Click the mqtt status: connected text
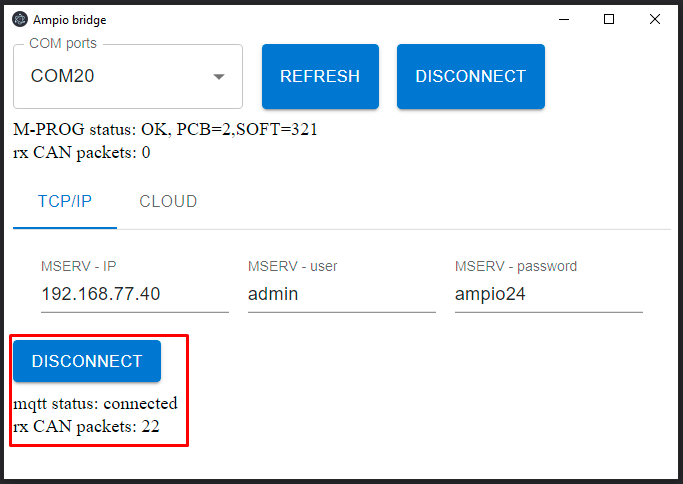Viewport: 683px width, 484px height. coord(95,404)
